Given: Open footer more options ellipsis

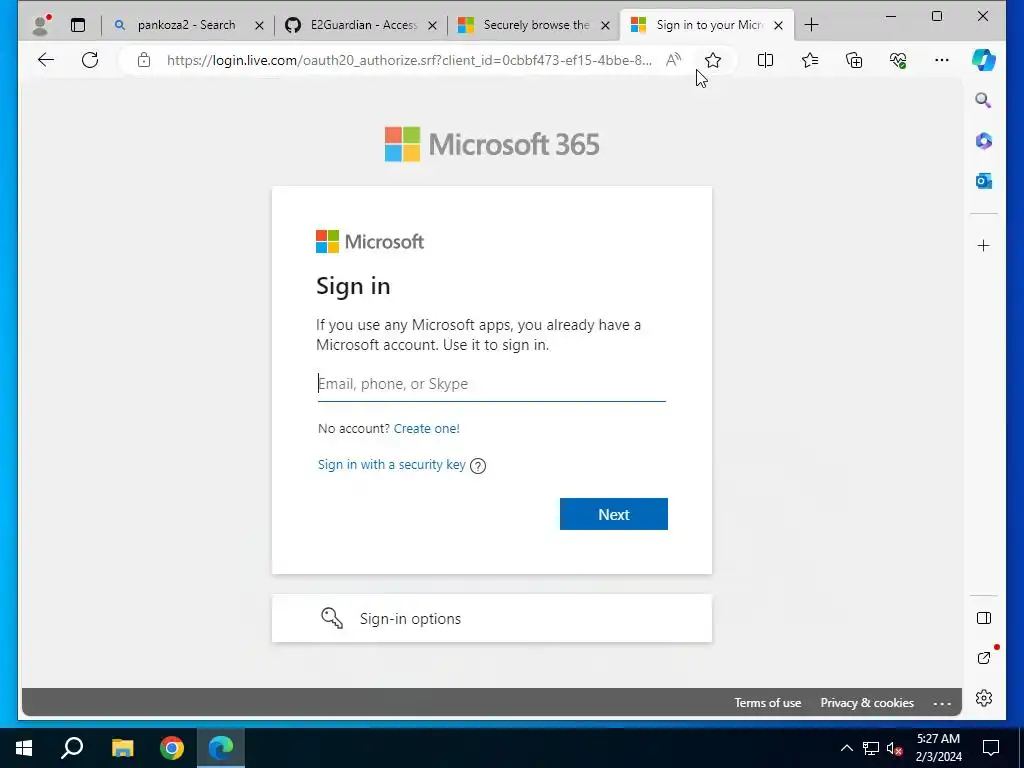Looking at the screenshot, I should tap(942, 703).
